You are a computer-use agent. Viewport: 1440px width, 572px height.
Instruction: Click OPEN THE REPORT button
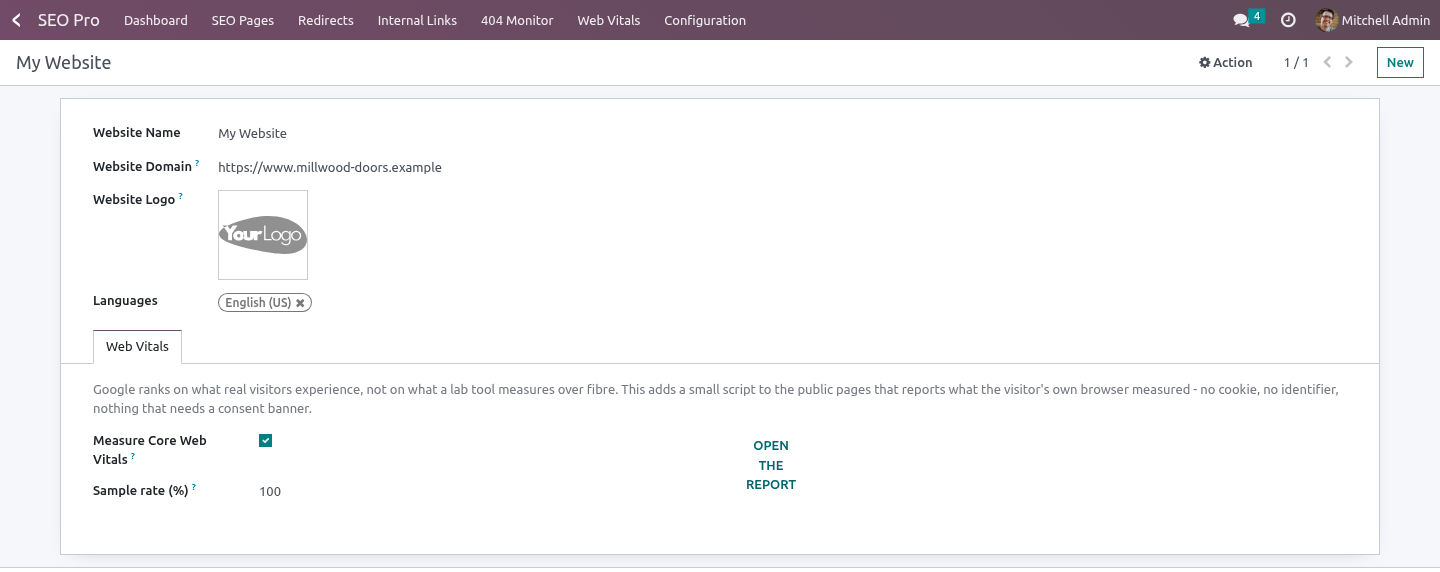click(771, 465)
